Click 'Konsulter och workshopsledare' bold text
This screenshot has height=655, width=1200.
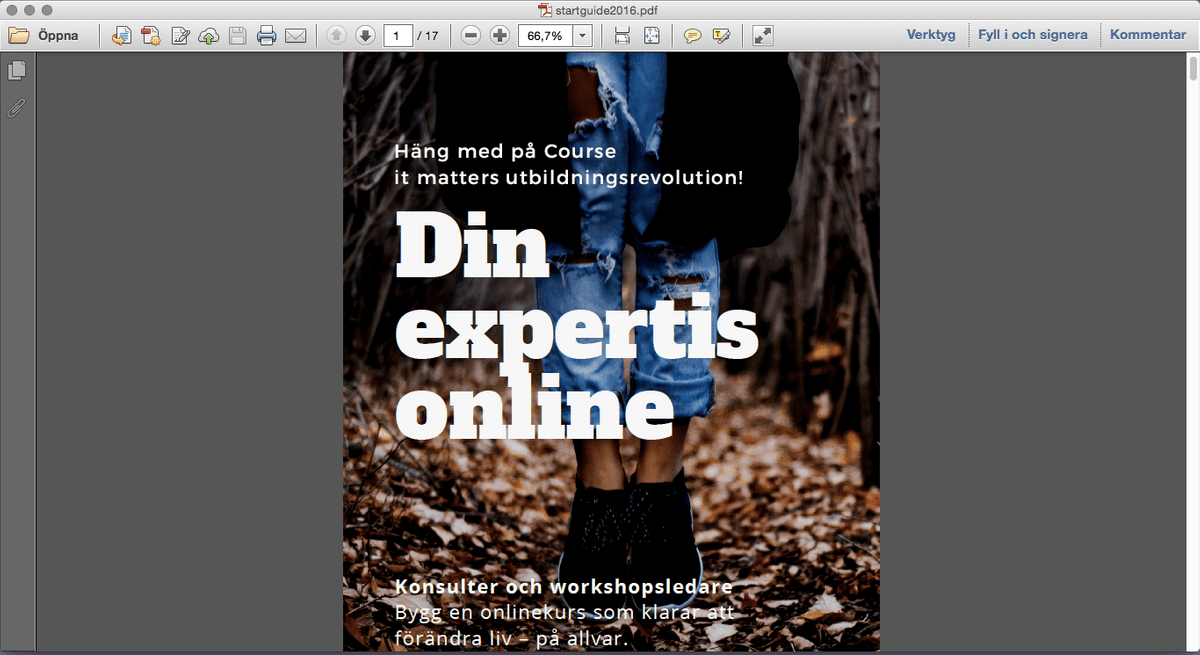pos(564,587)
